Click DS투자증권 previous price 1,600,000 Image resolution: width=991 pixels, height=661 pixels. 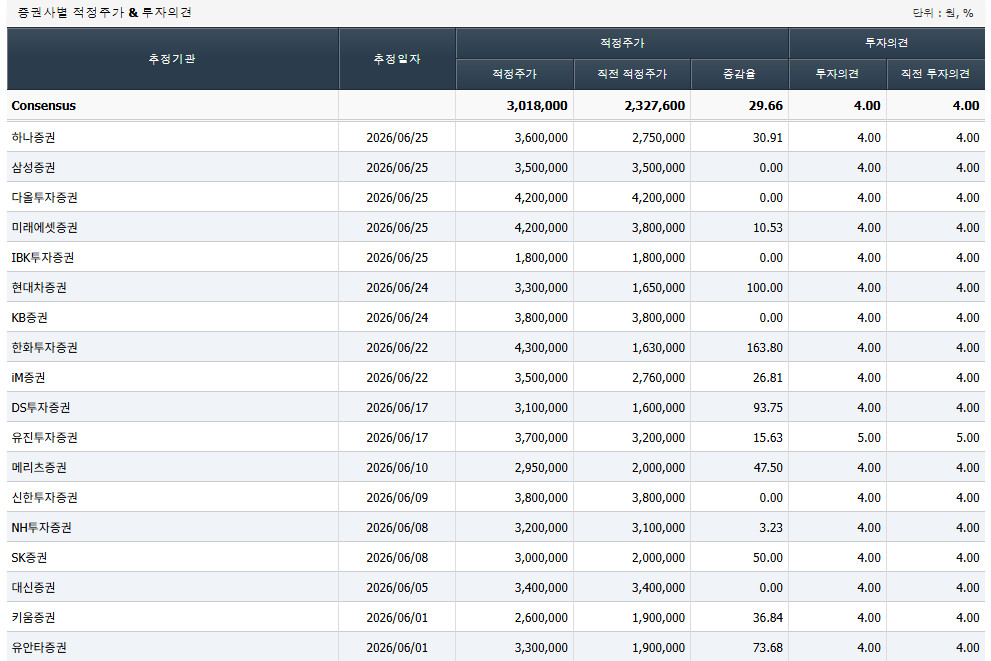click(659, 408)
